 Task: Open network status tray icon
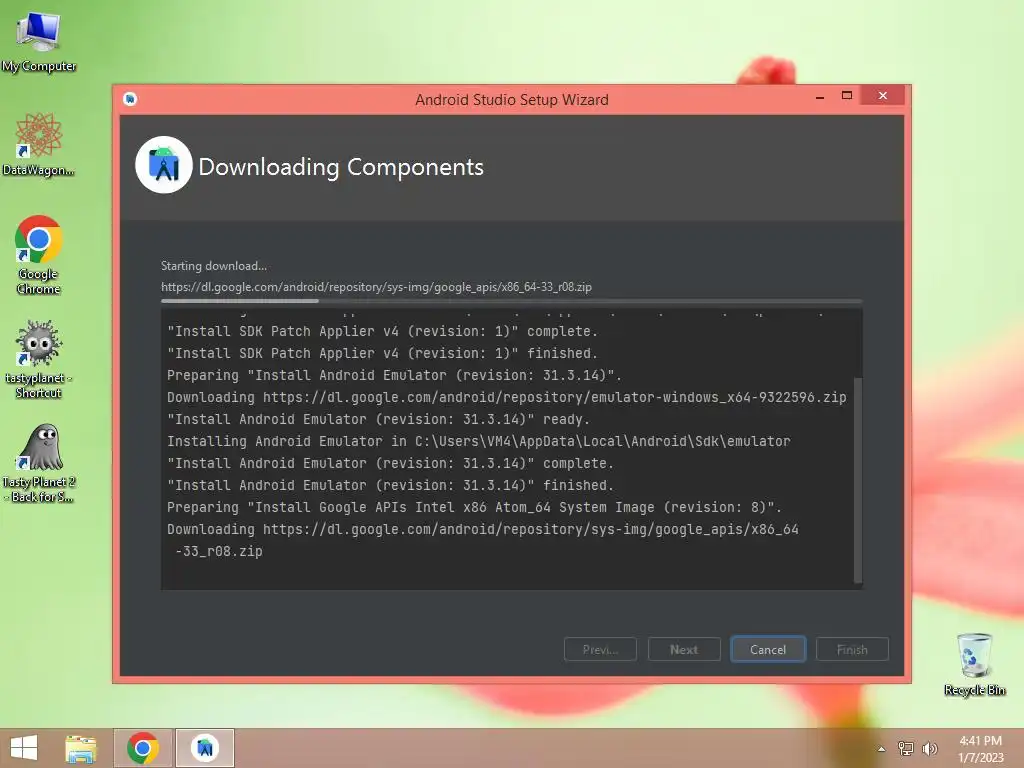tap(906, 748)
